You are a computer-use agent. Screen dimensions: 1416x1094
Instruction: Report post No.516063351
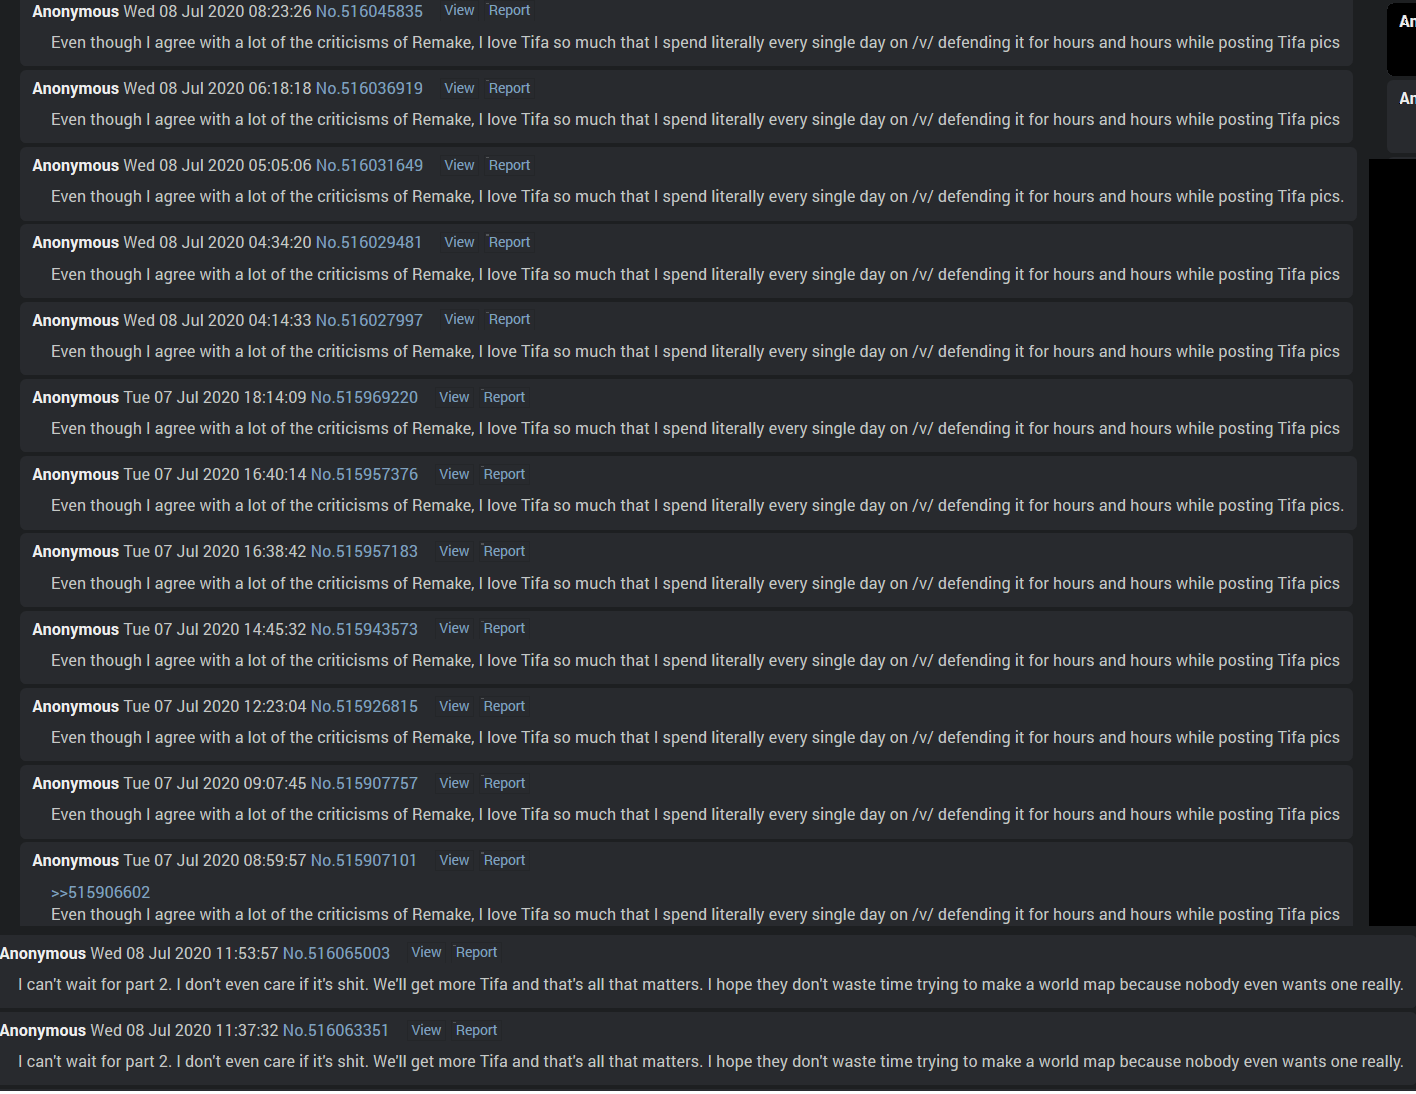476,1030
